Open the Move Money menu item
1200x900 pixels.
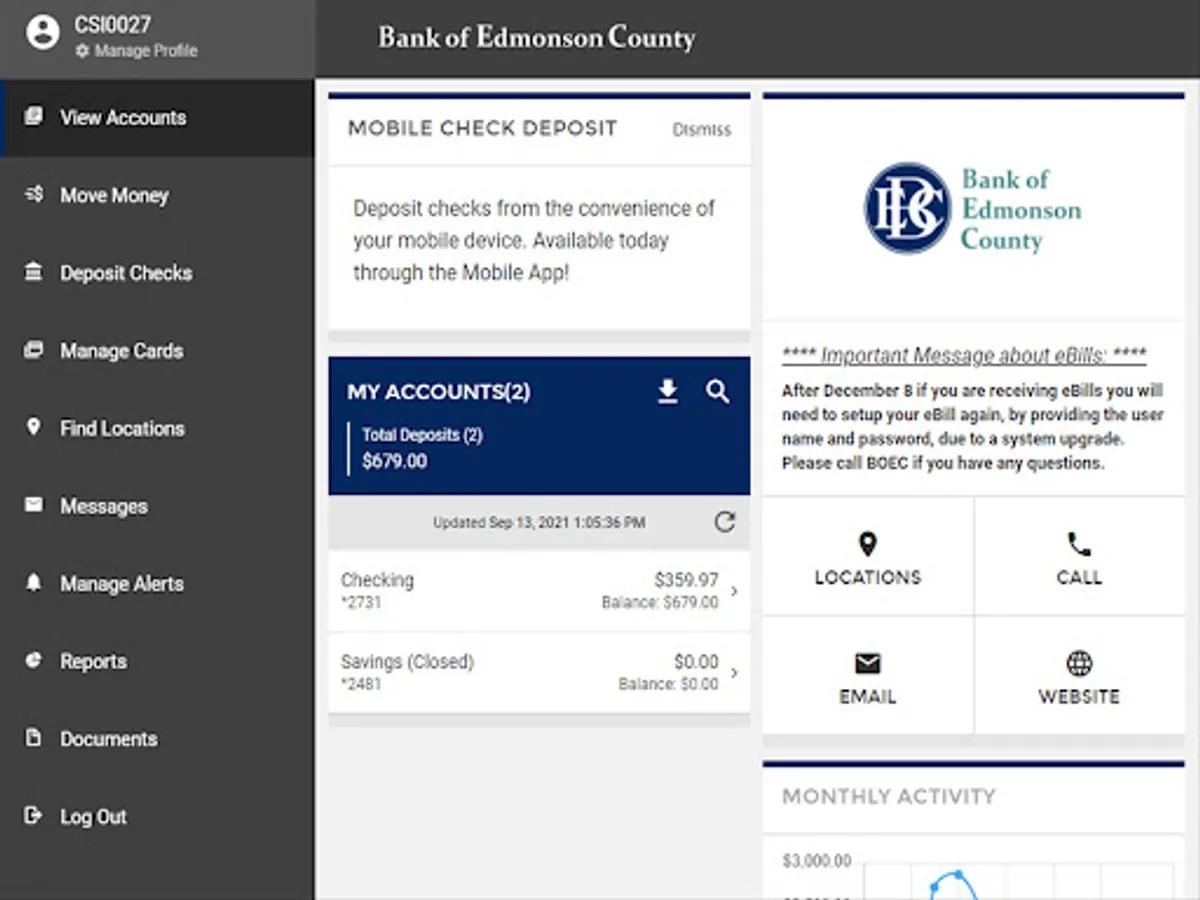157,195
